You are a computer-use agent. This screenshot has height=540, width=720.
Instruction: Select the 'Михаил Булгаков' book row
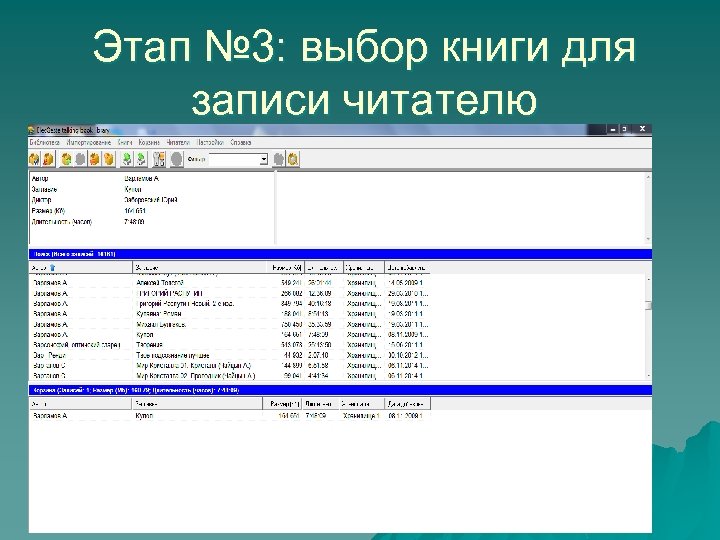coord(230,324)
